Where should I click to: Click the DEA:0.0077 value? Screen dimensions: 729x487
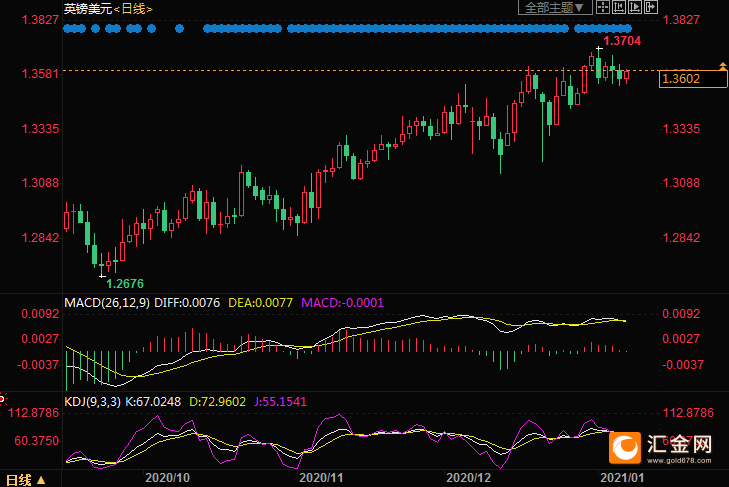point(260,303)
